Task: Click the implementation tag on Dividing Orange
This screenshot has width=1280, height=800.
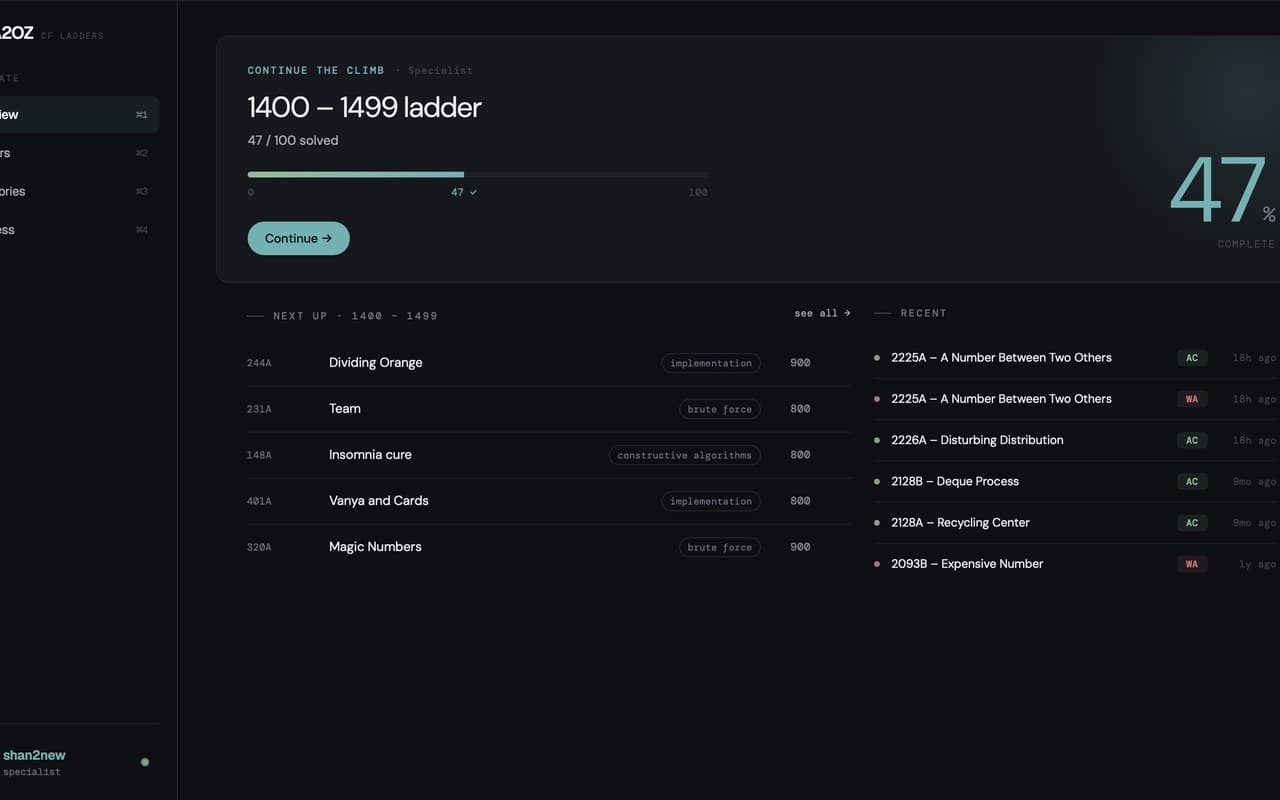Action: point(711,363)
